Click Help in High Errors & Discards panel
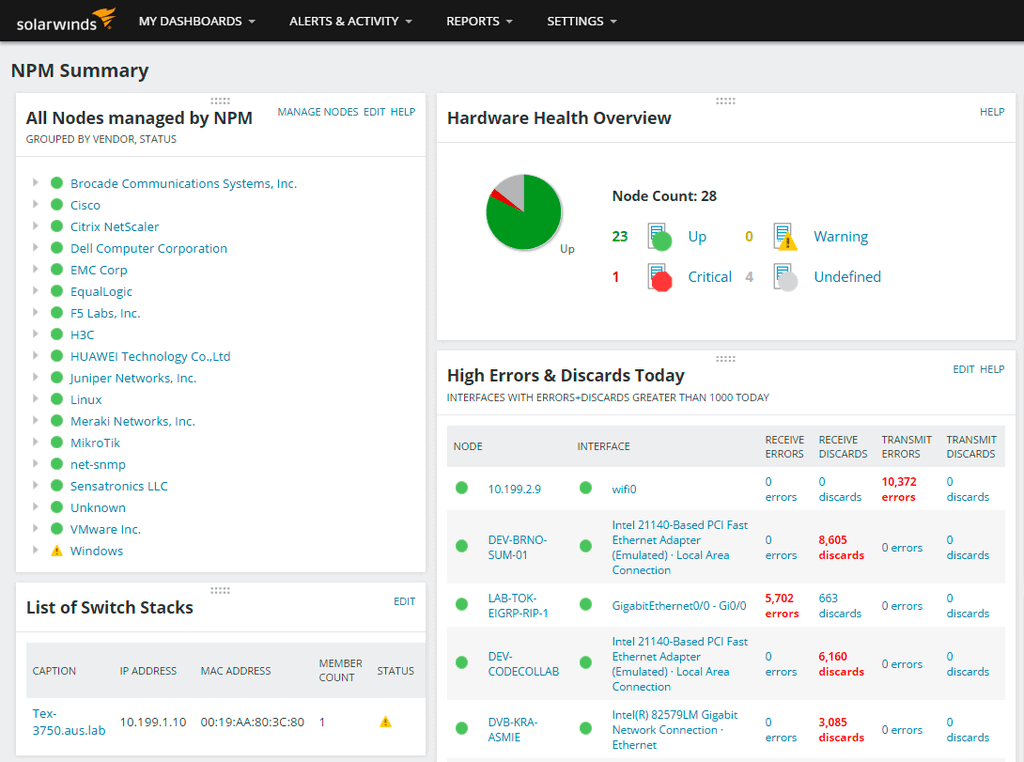The height and width of the screenshot is (762, 1024). click(x=992, y=369)
